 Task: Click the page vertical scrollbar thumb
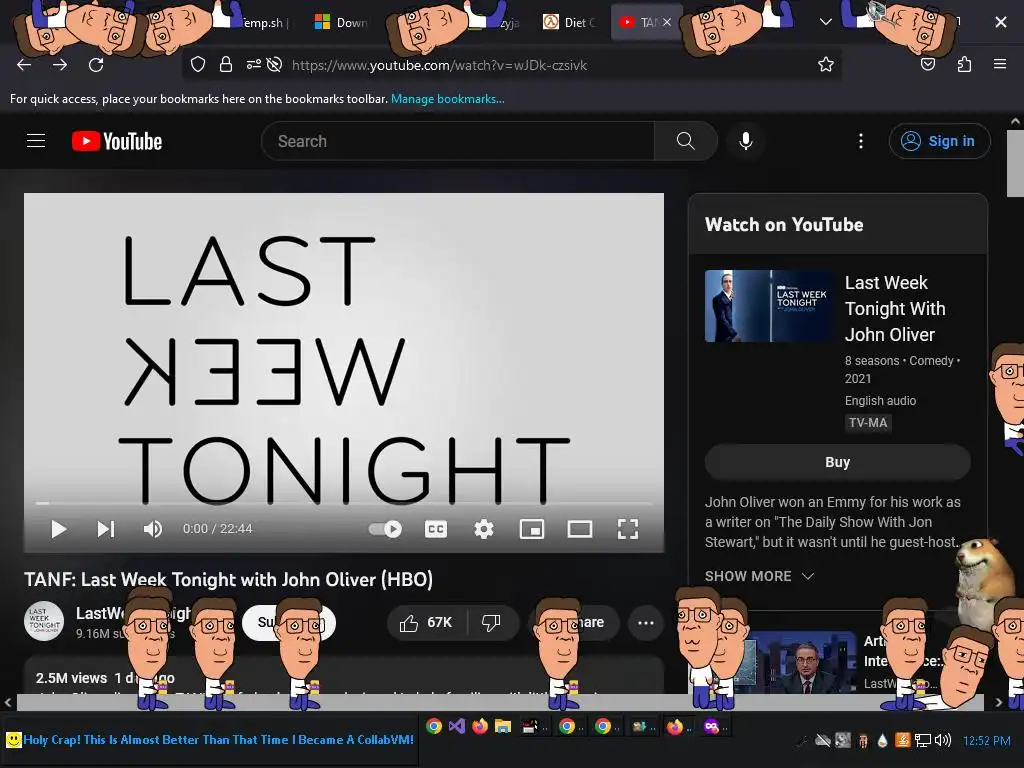(1015, 163)
